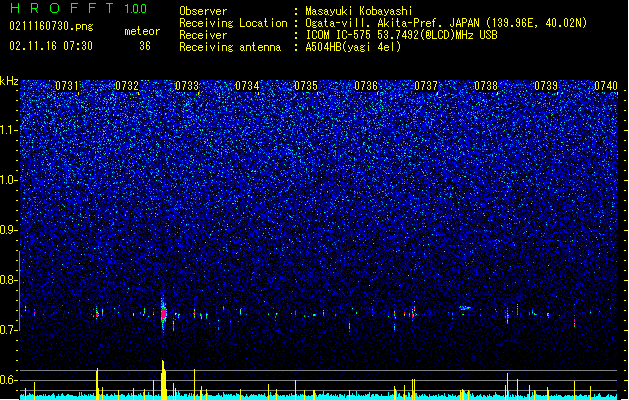
Task: Click the 0734 time marker
Action: pos(247,86)
